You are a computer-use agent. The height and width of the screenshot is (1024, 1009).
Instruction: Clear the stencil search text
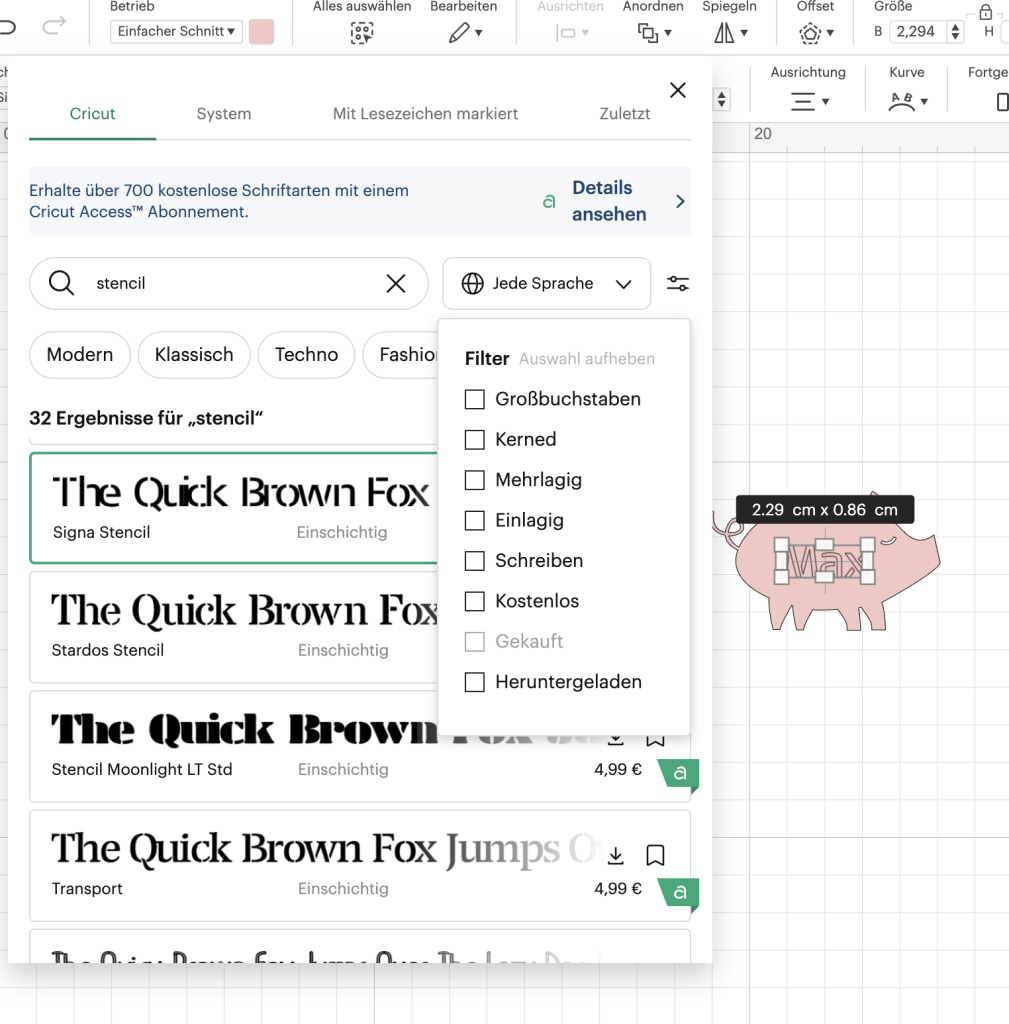click(396, 284)
